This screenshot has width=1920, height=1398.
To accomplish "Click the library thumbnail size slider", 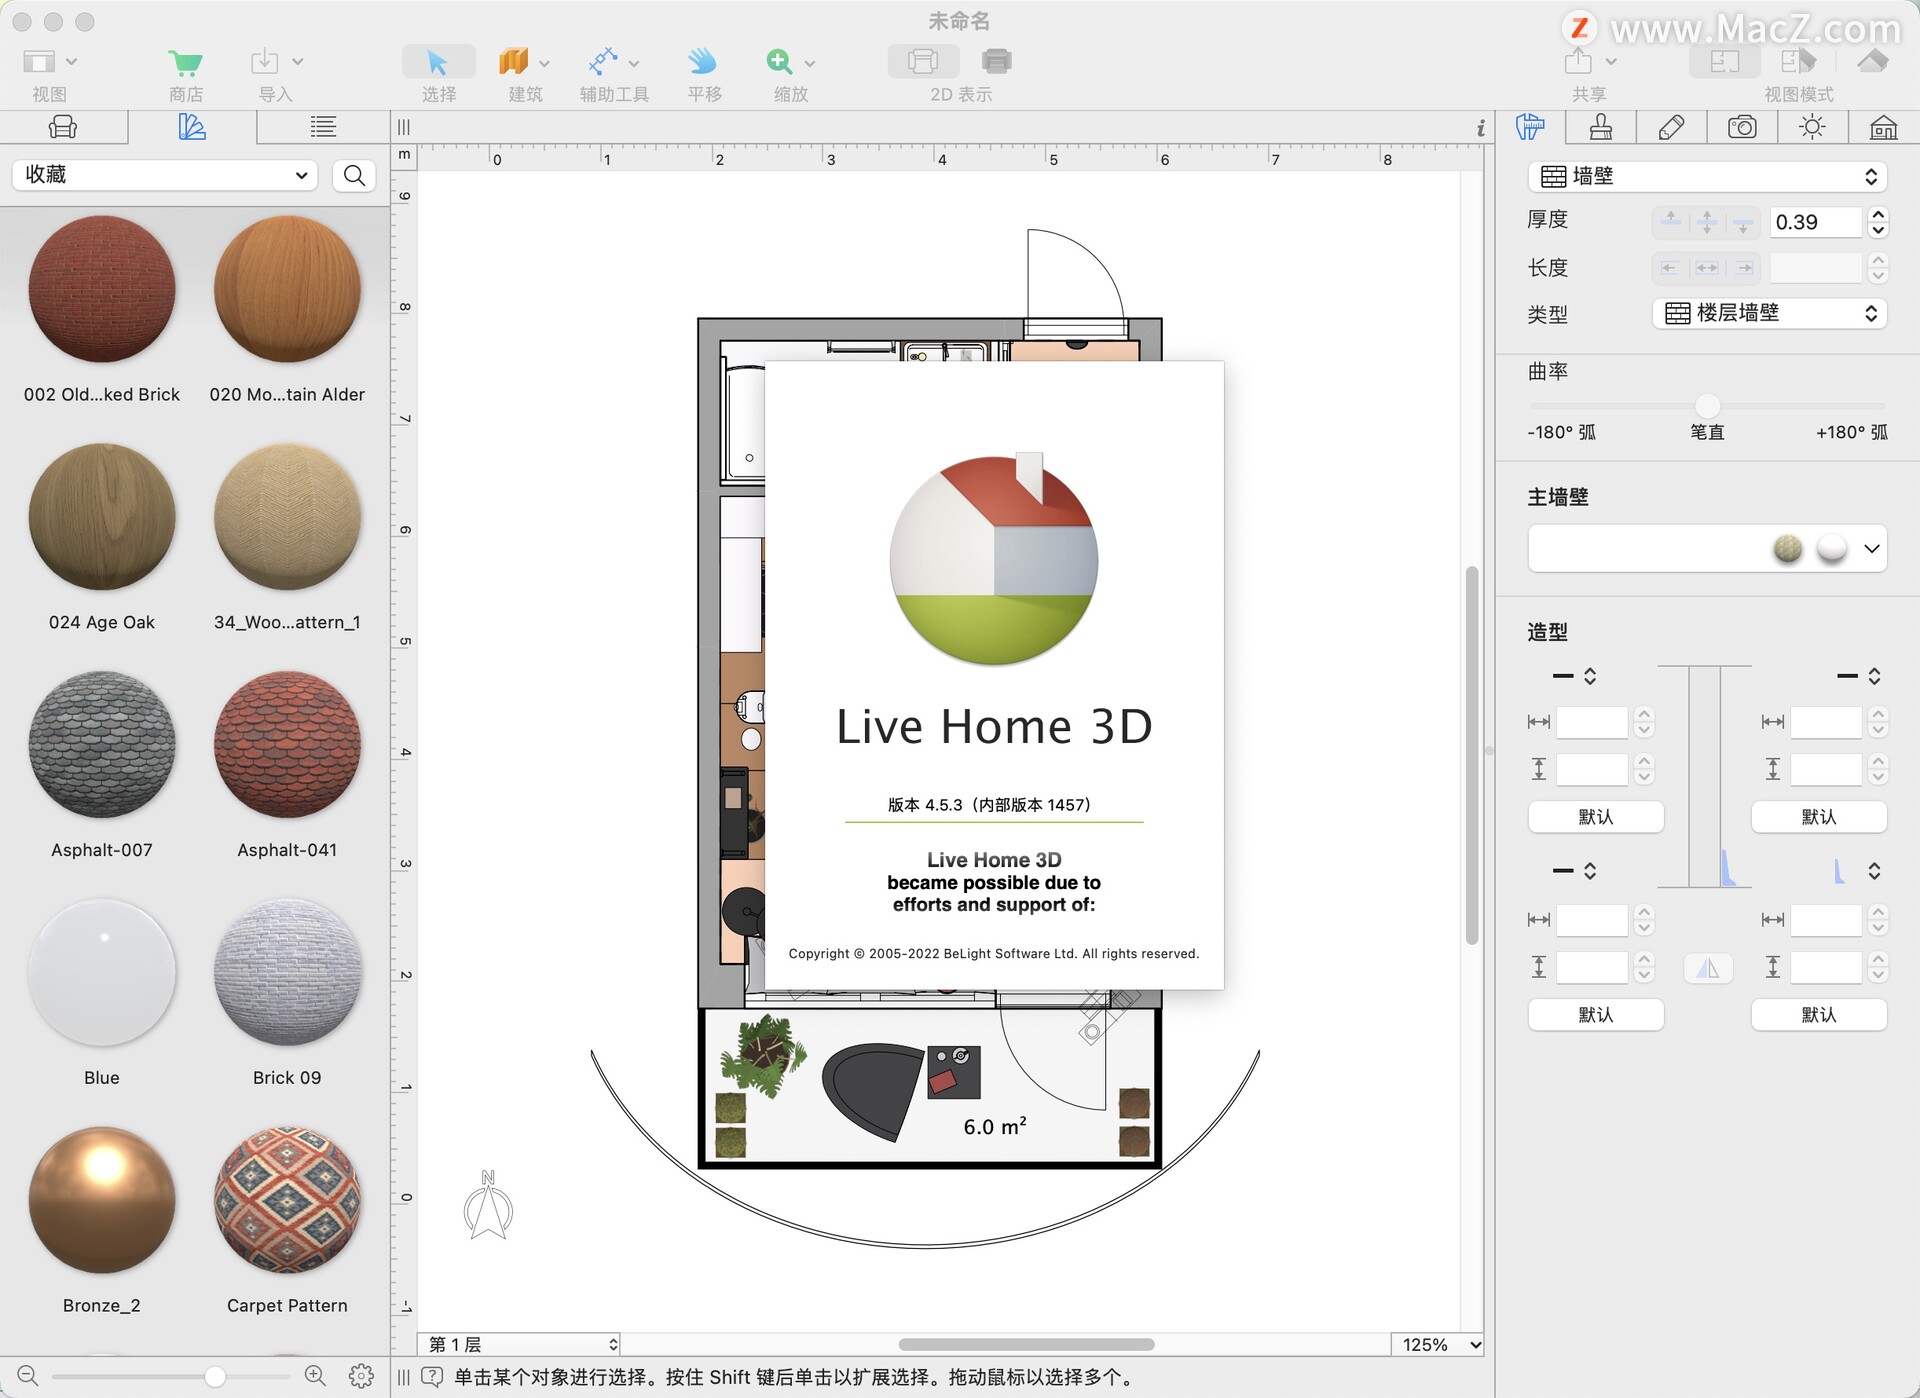I will point(214,1376).
